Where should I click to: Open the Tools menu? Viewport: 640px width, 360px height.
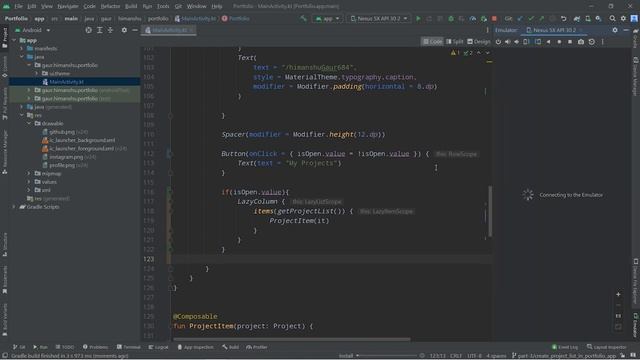(163, 6)
